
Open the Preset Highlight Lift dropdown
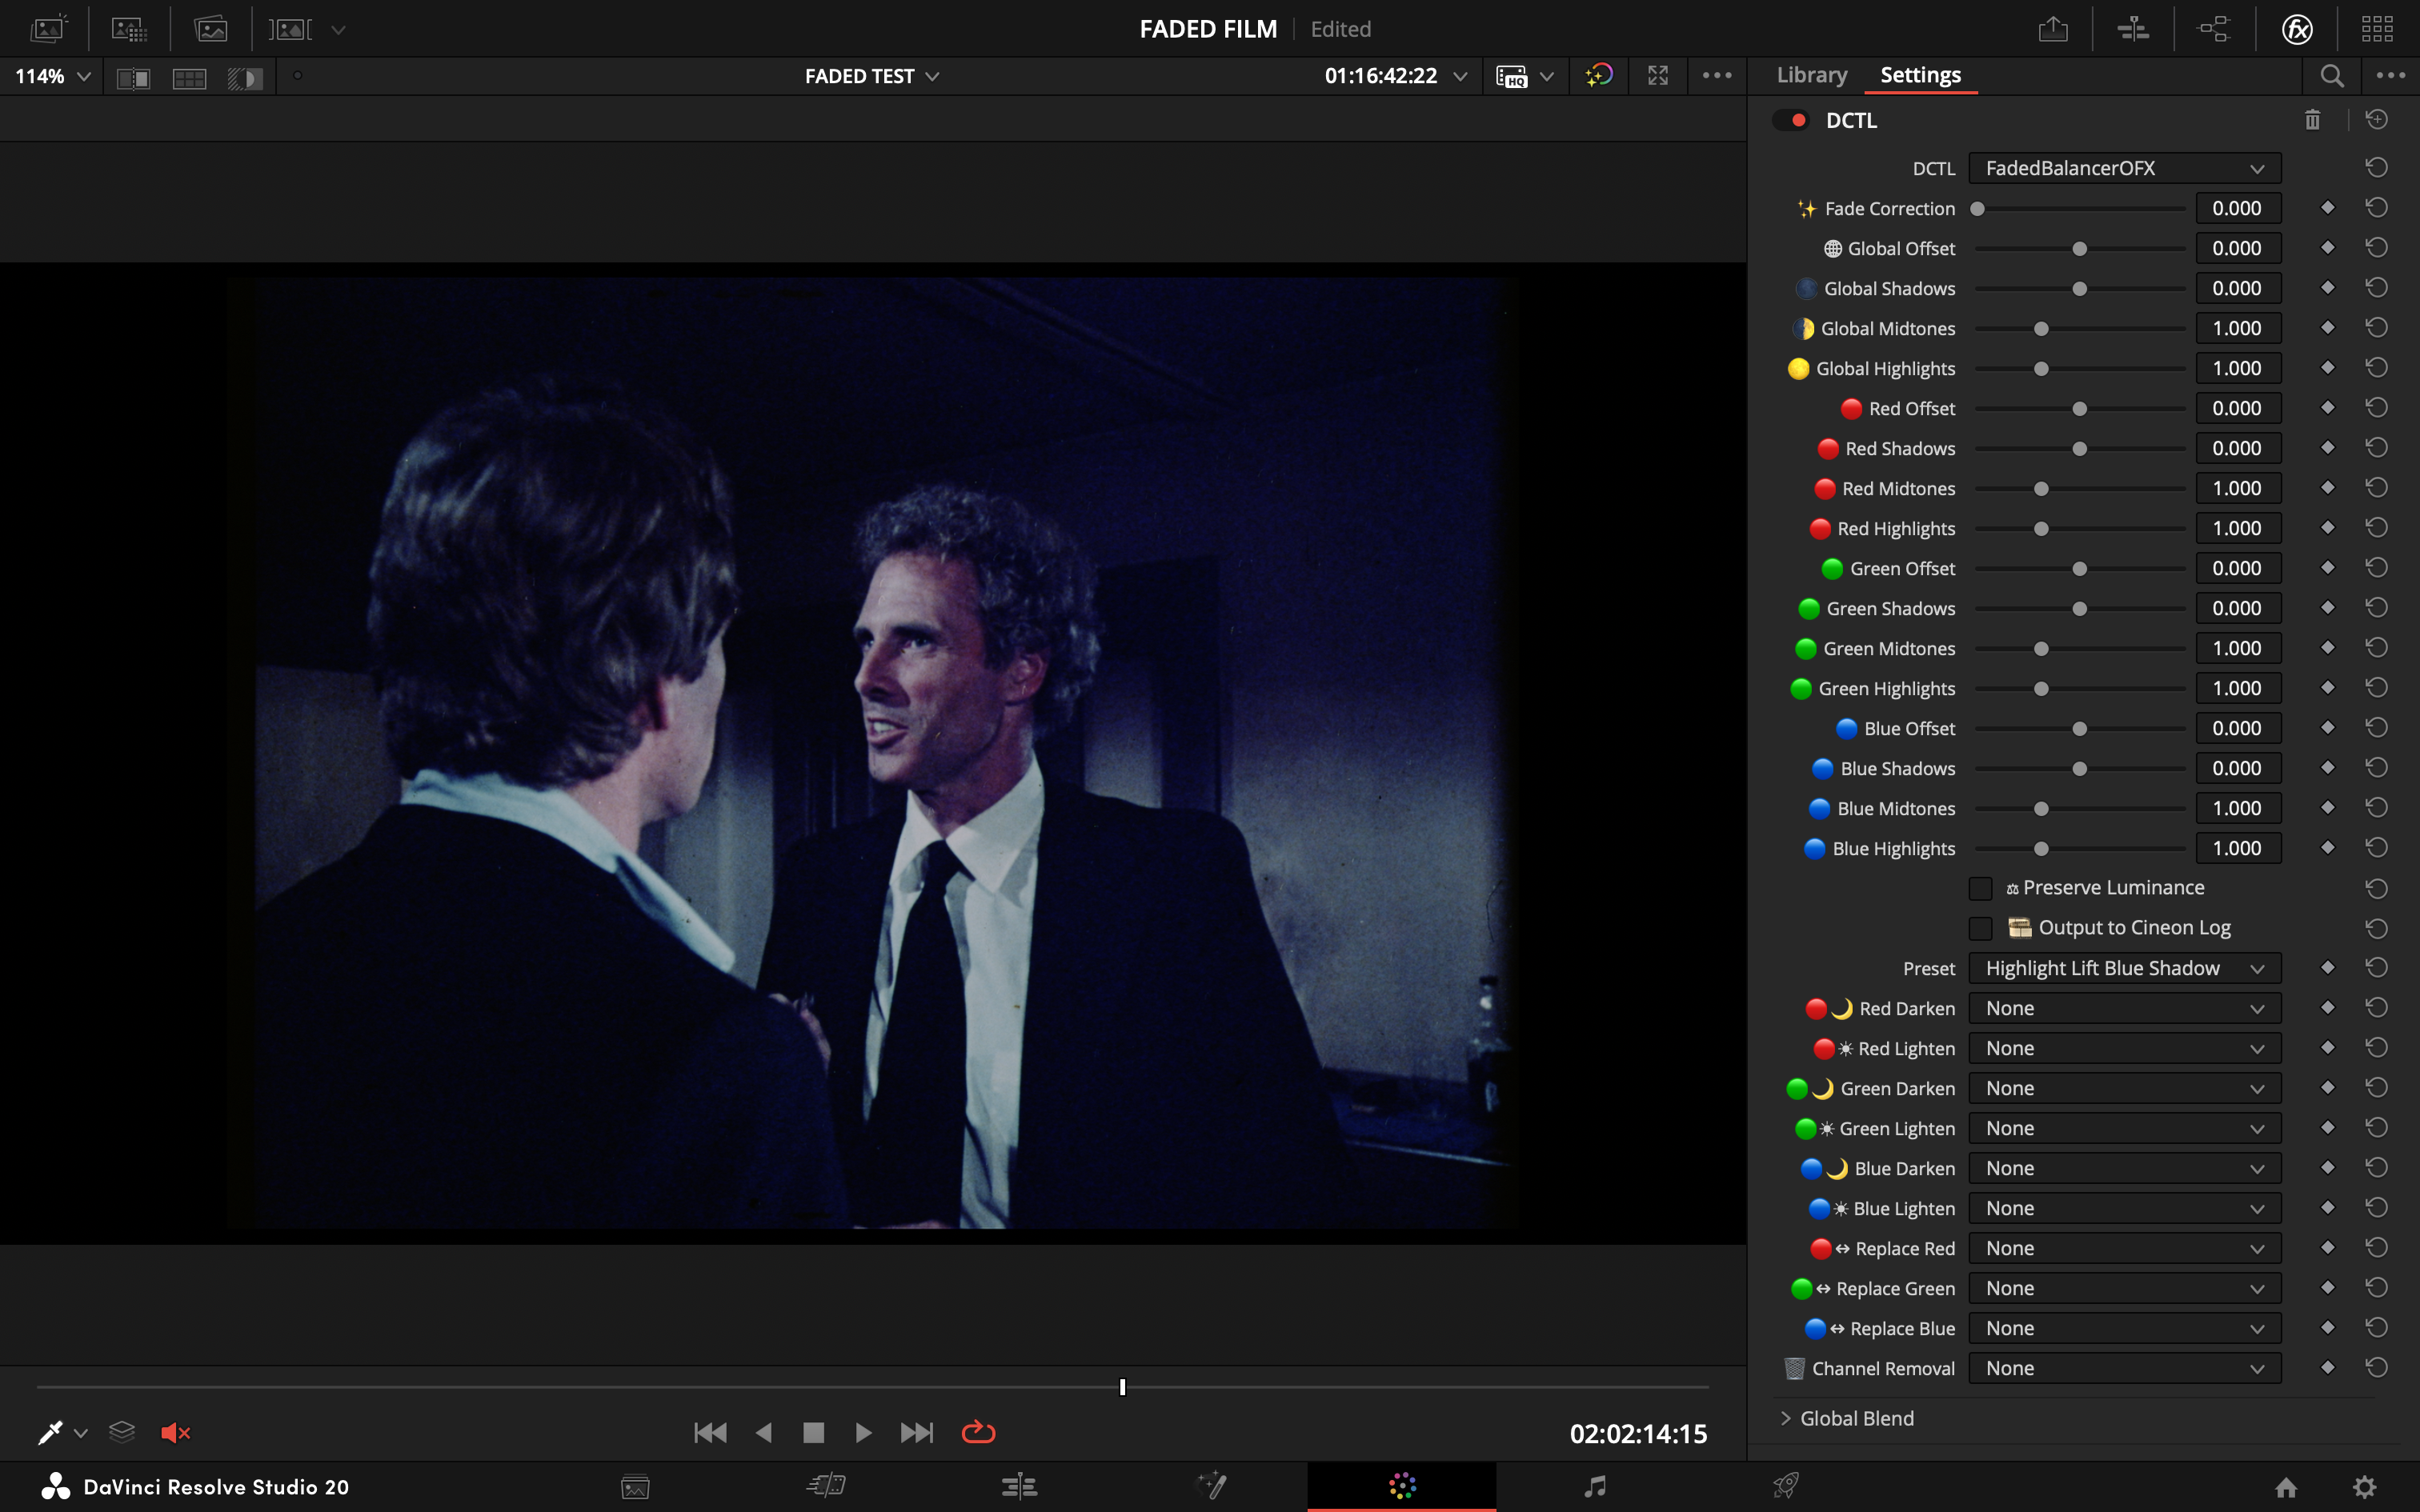point(2124,968)
